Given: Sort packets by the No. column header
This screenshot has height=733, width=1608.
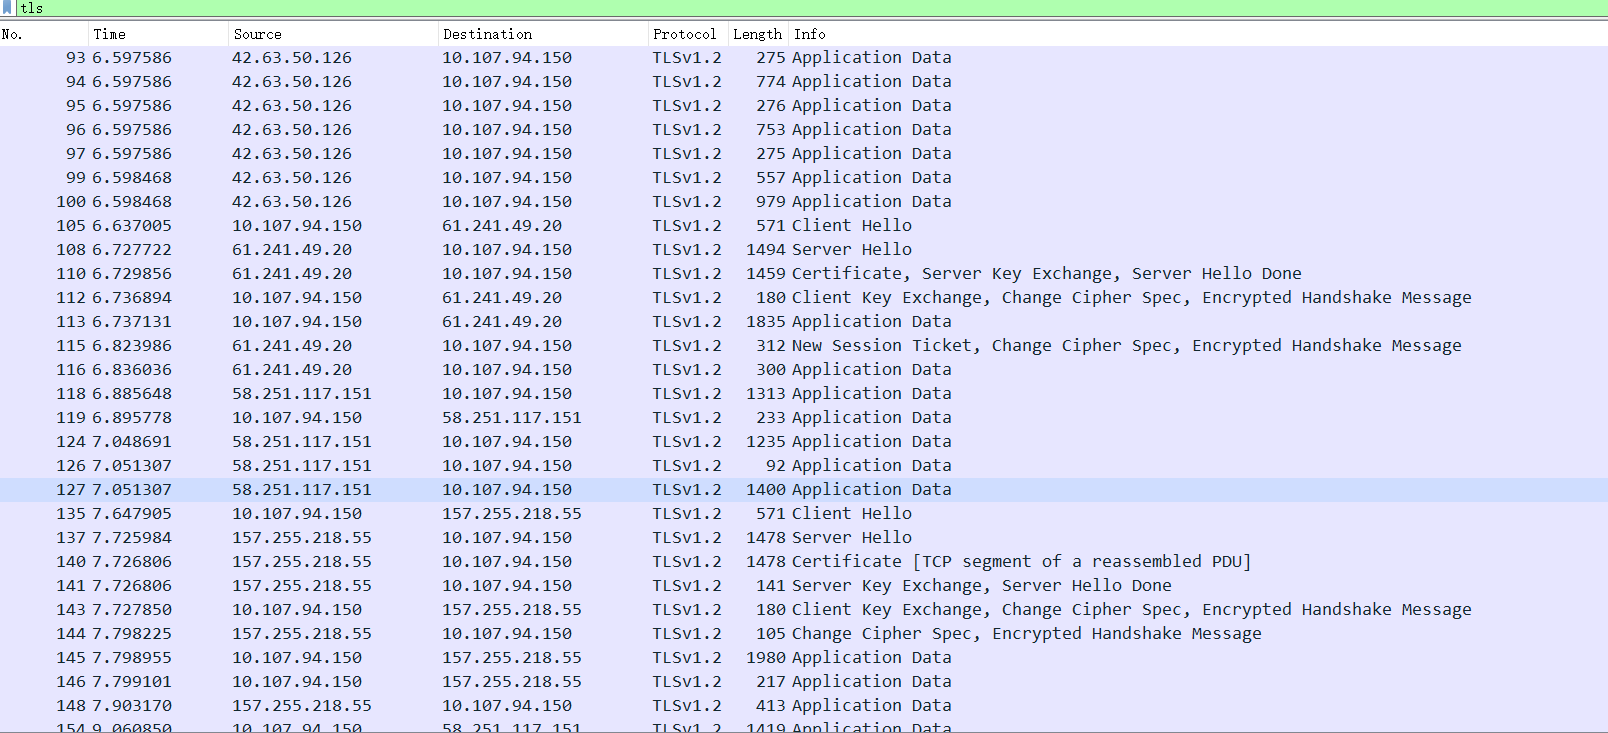Looking at the screenshot, I should [44, 34].
